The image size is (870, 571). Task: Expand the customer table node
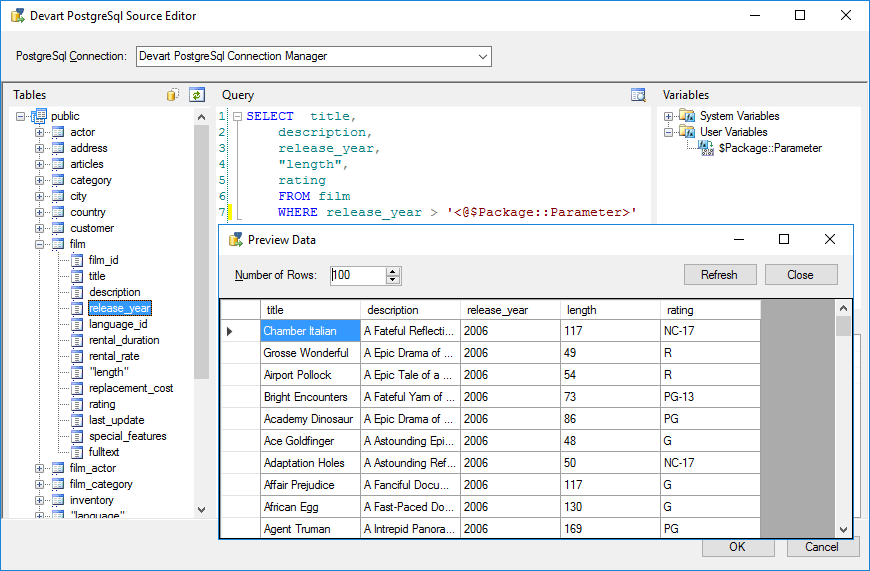(x=40, y=228)
